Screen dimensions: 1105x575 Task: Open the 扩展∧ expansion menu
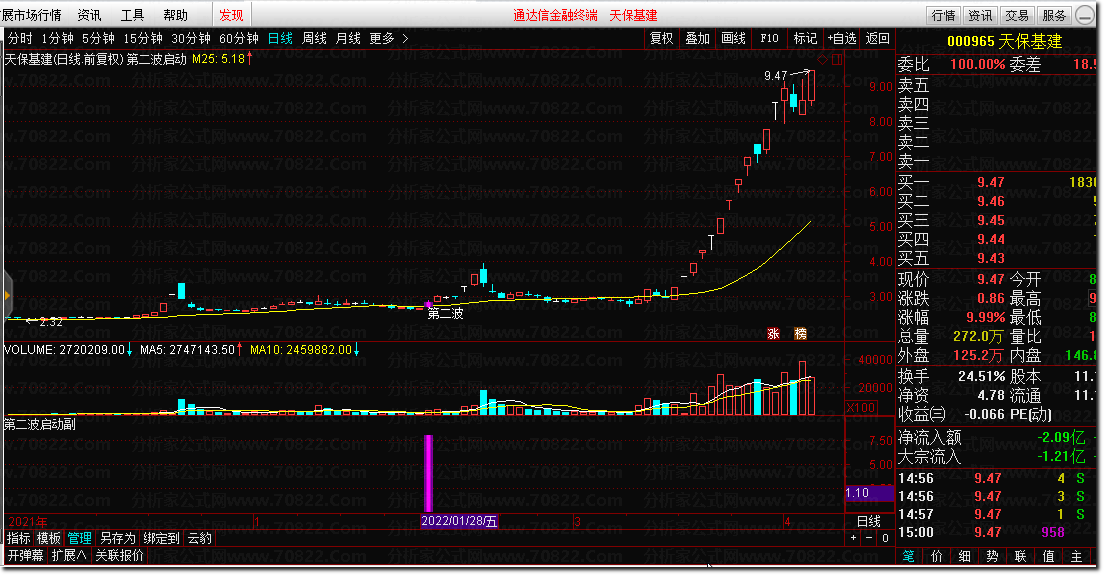69,555
